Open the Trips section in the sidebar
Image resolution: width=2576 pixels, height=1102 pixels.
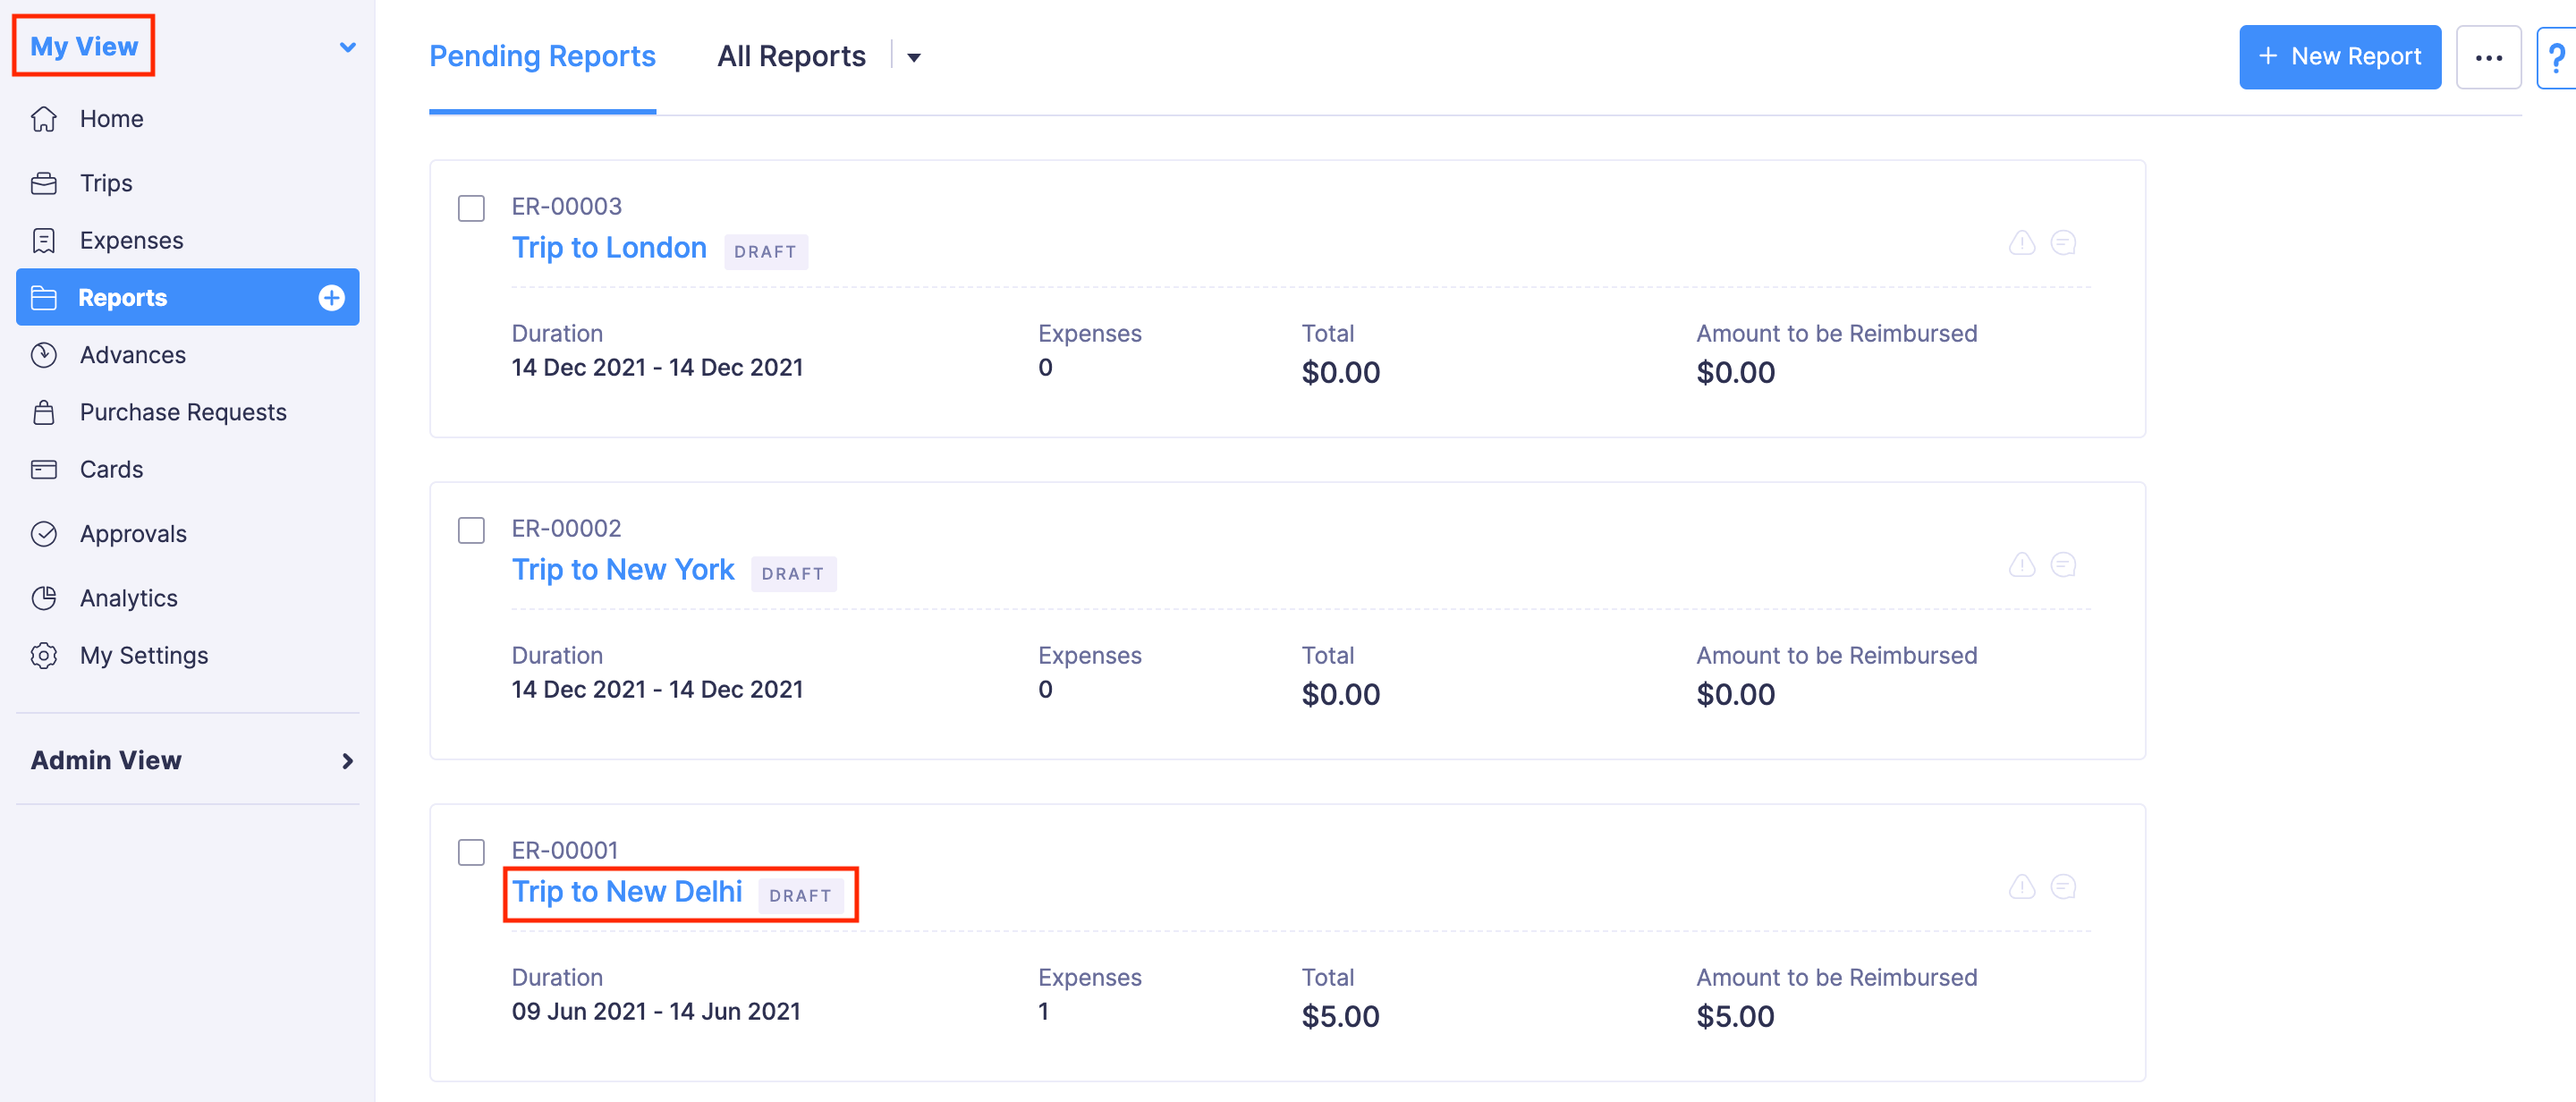tap(106, 182)
